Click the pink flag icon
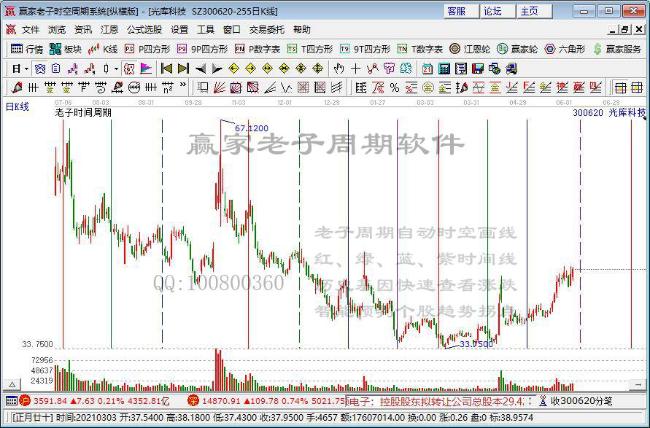 [x=146, y=69]
